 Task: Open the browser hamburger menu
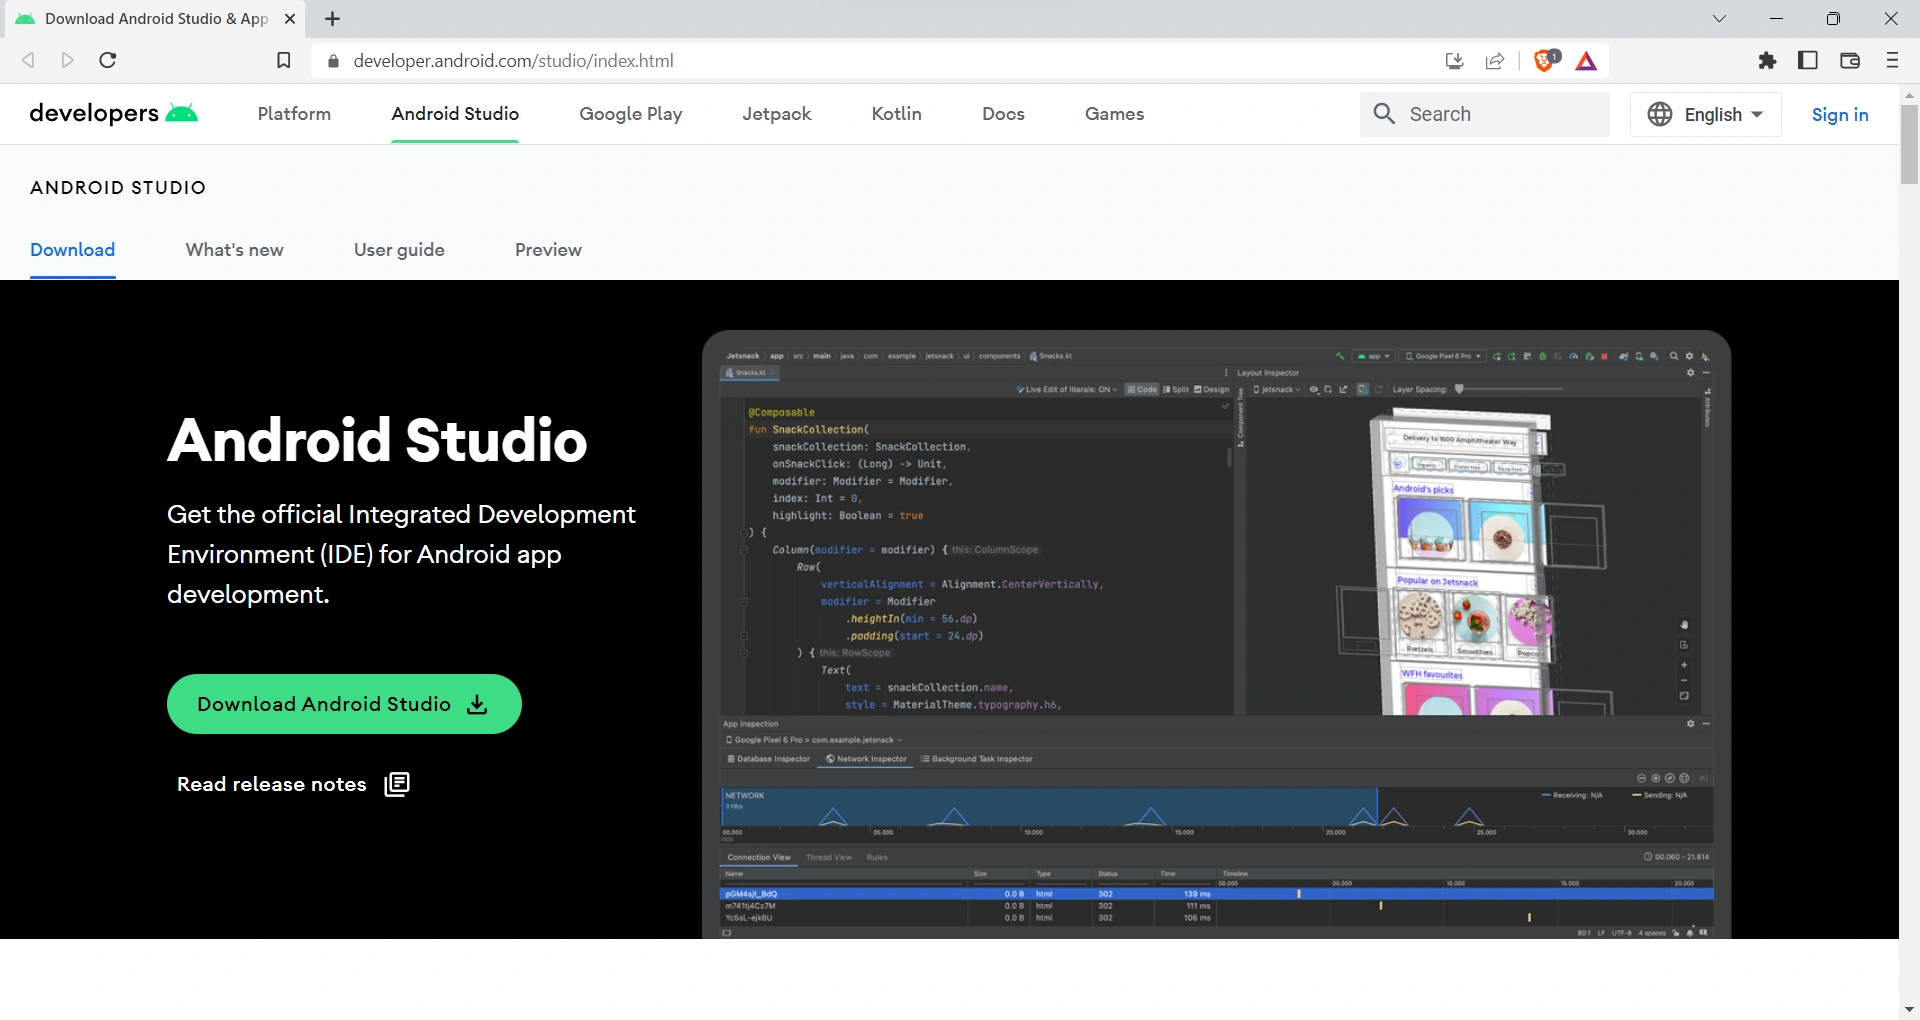pyautogui.click(x=1892, y=61)
